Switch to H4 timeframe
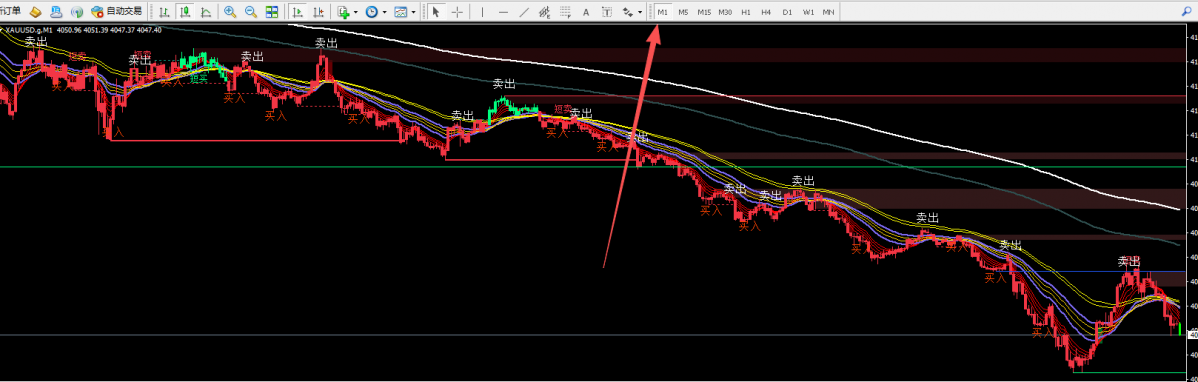The height and width of the screenshot is (382, 1198). [766, 12]
